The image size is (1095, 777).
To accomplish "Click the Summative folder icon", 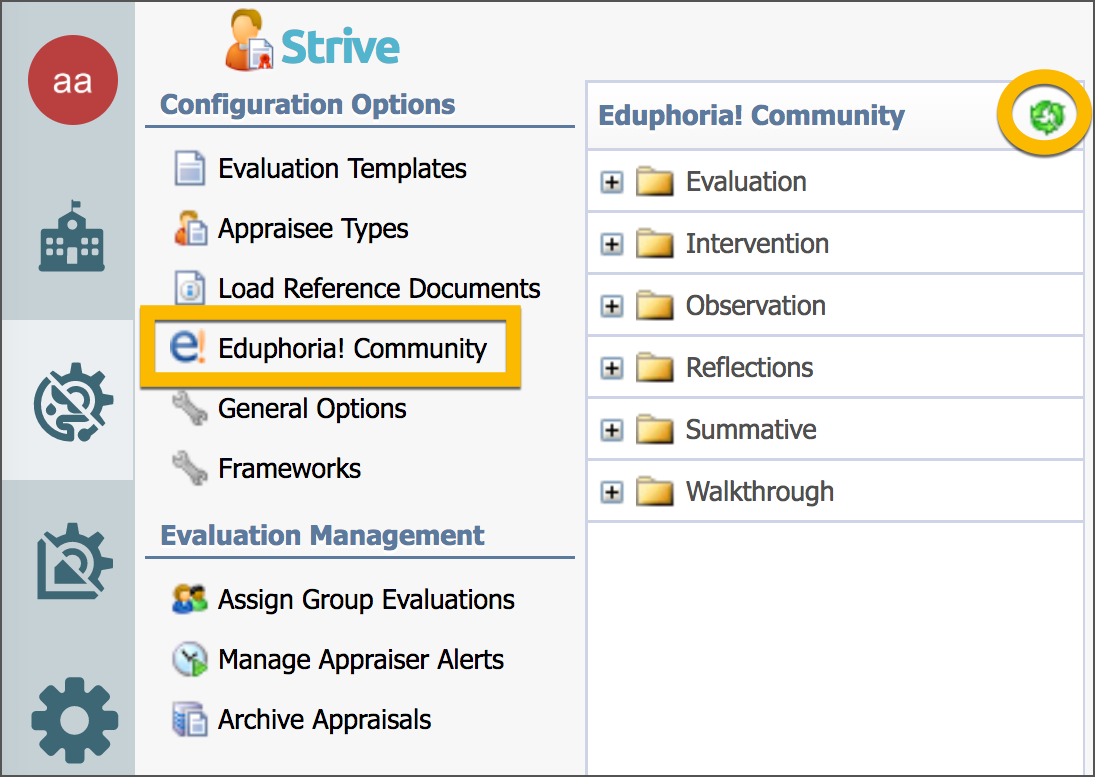I will click(x=654, y=429).
